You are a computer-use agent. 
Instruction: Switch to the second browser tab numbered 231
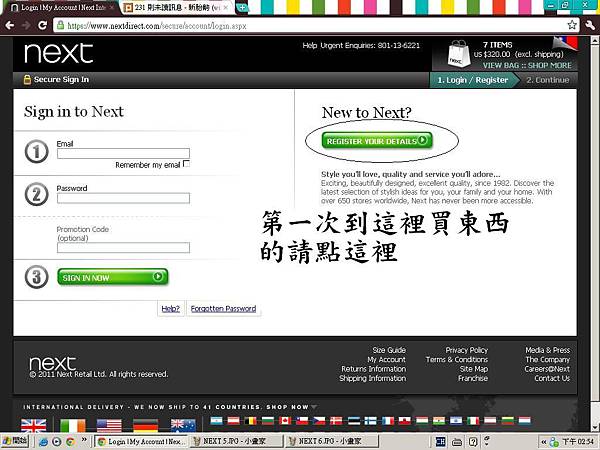[x=178, y=7]
